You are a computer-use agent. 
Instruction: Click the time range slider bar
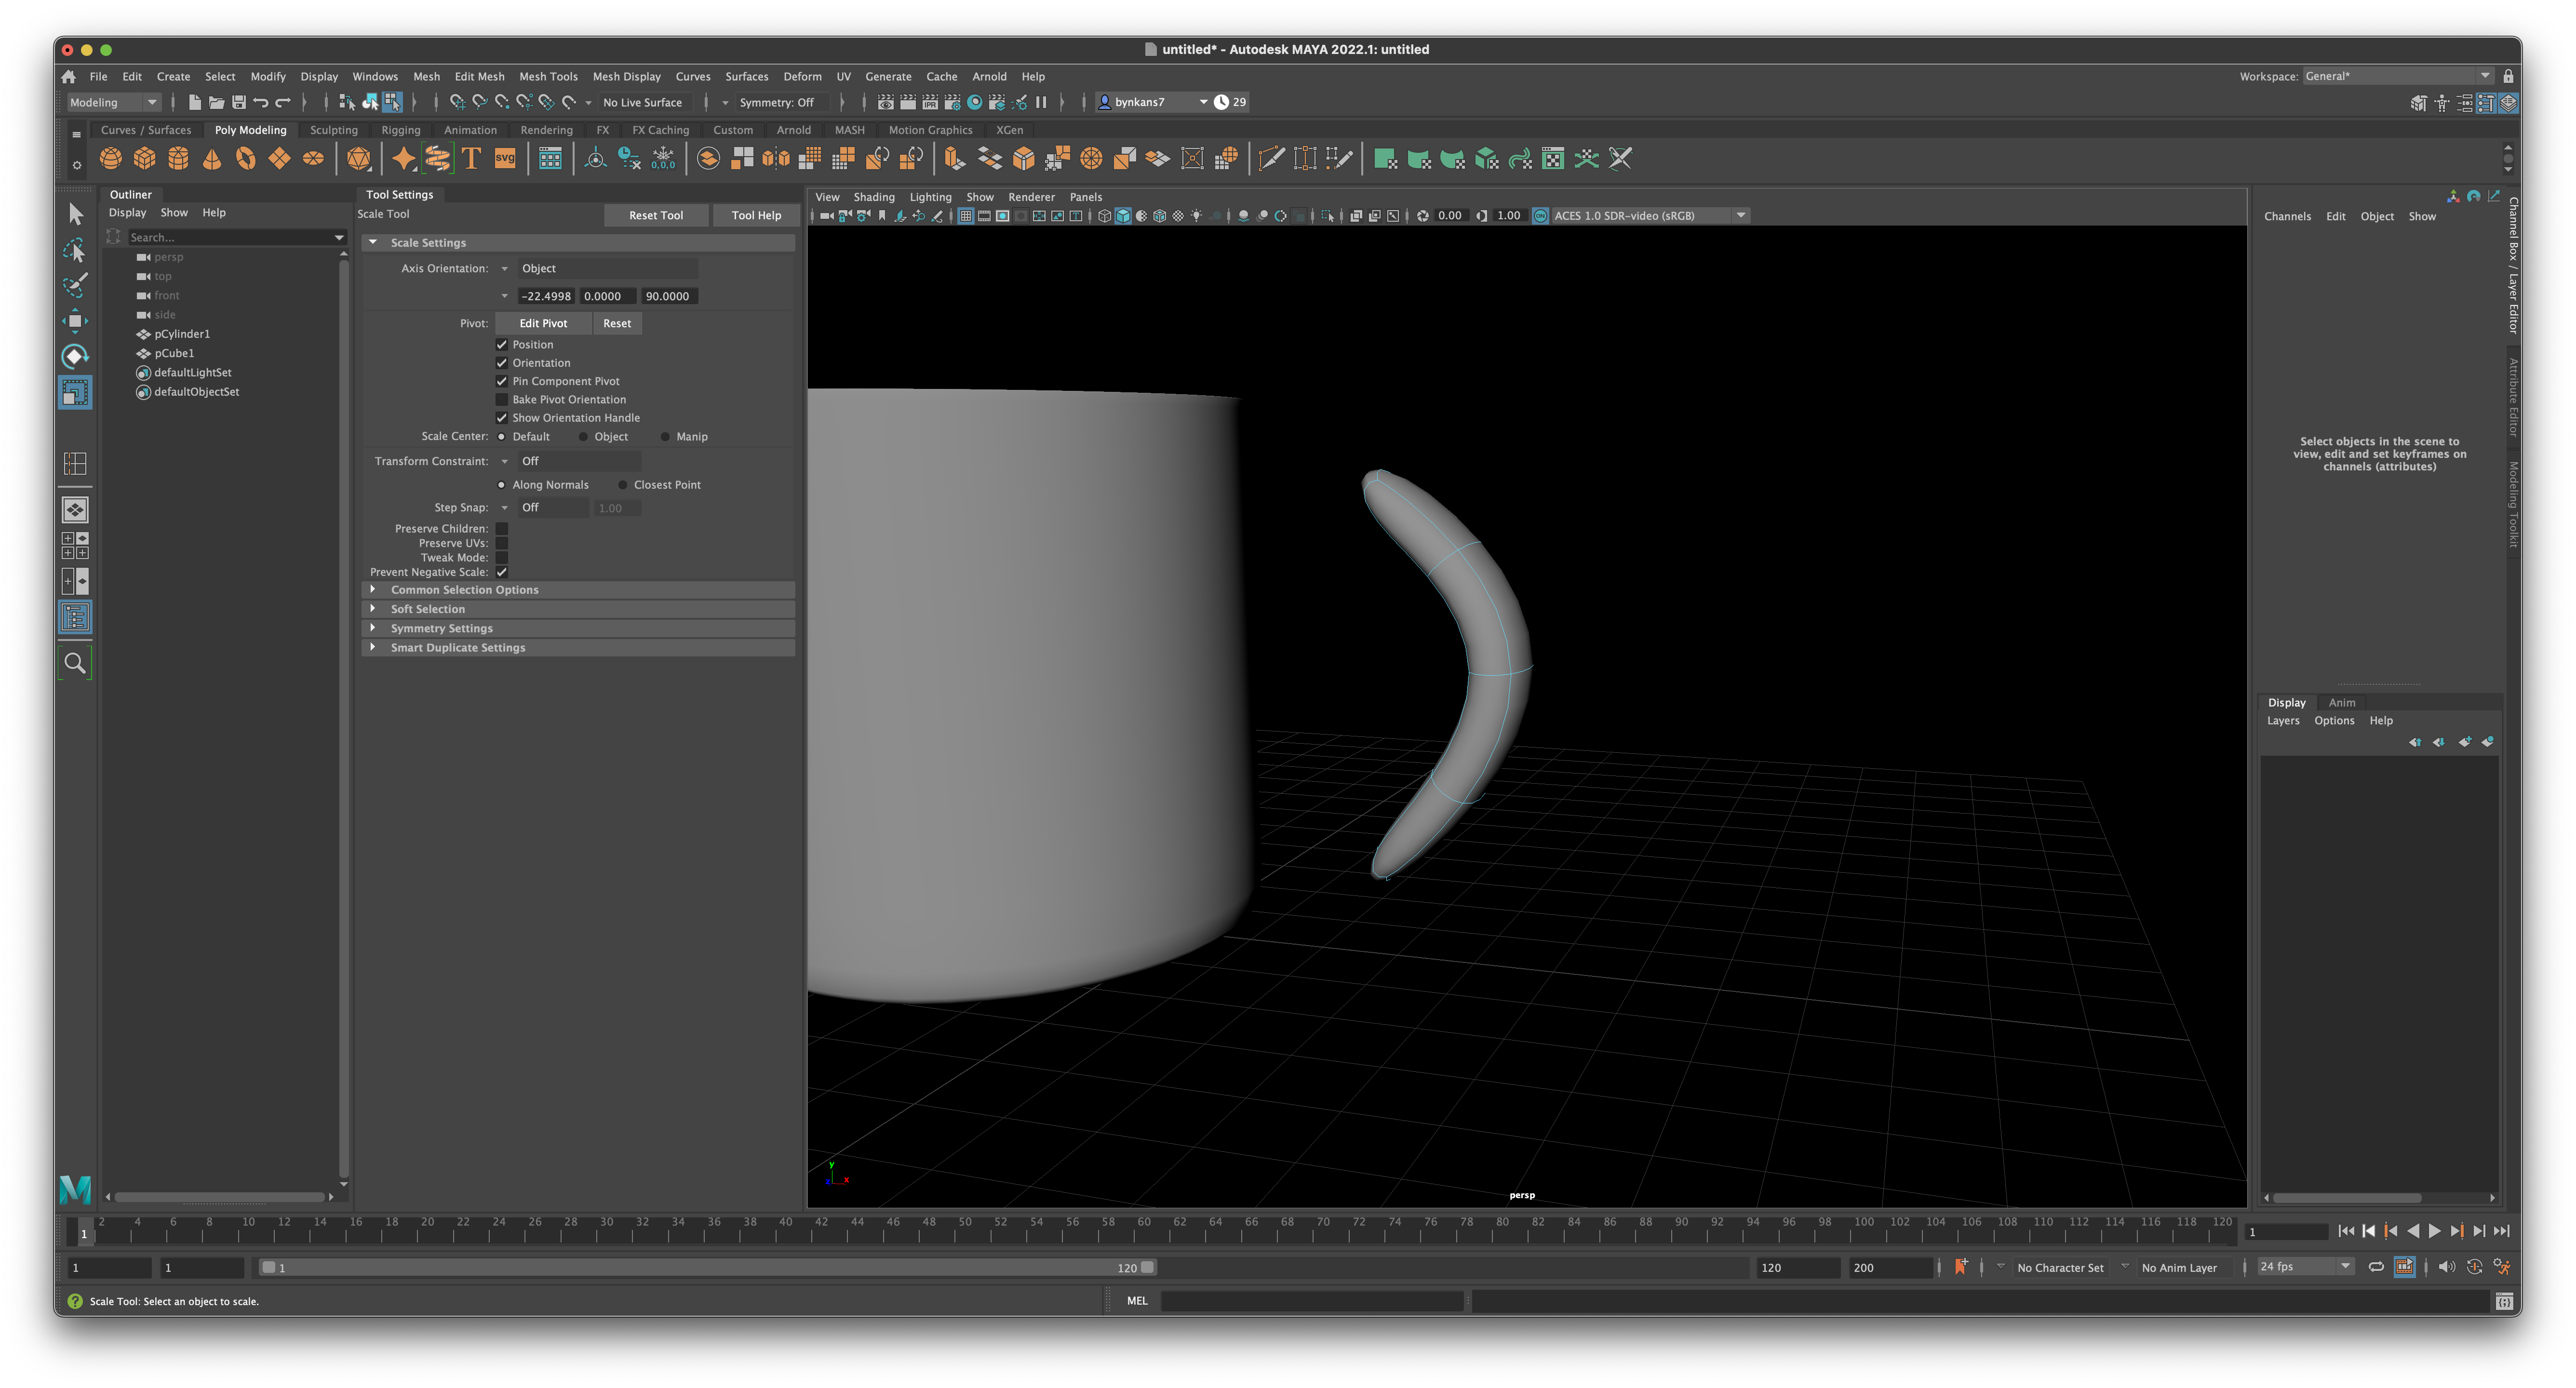[x=707, y=1267]
